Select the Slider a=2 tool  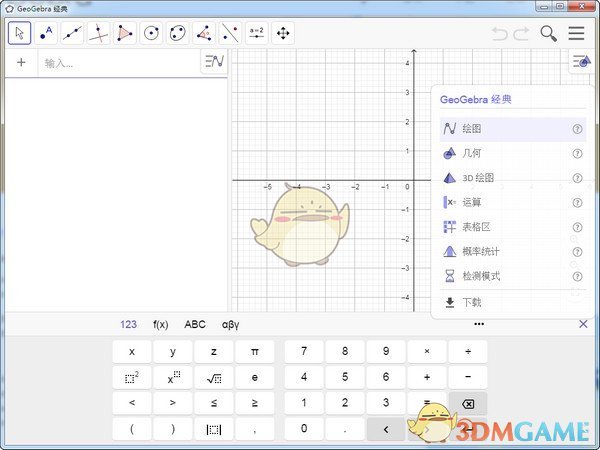coord(257,33)
